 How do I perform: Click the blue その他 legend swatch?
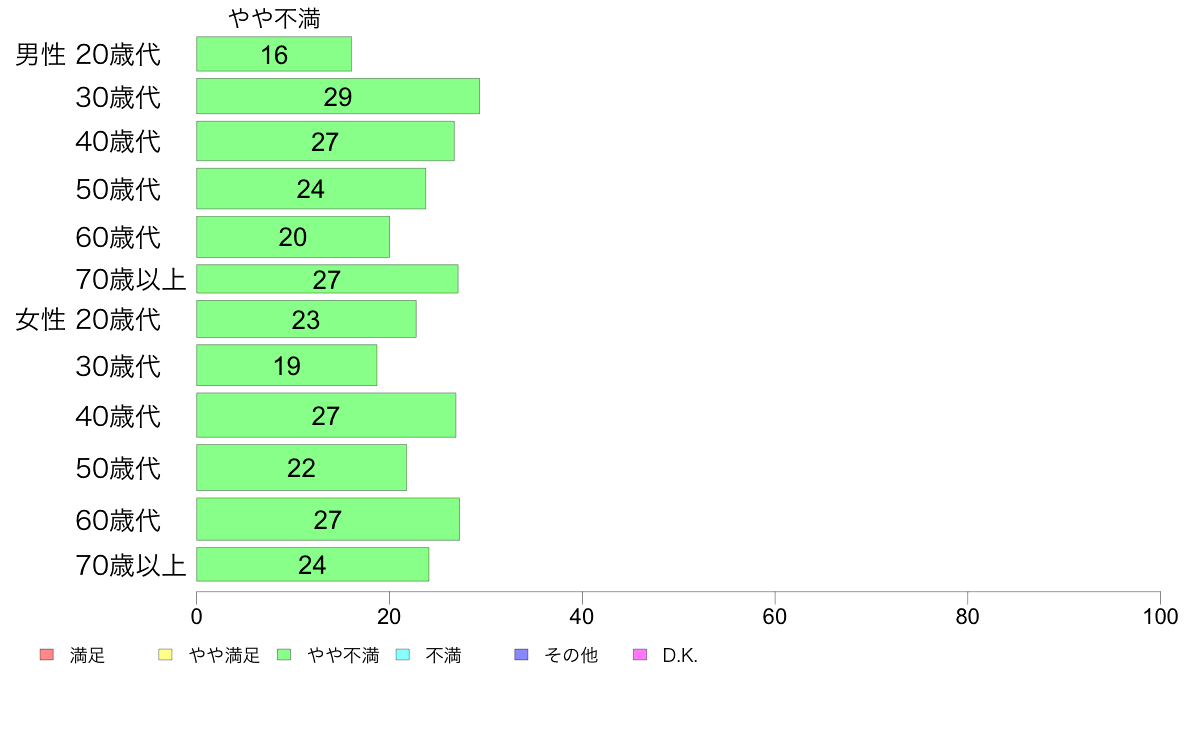521,655
